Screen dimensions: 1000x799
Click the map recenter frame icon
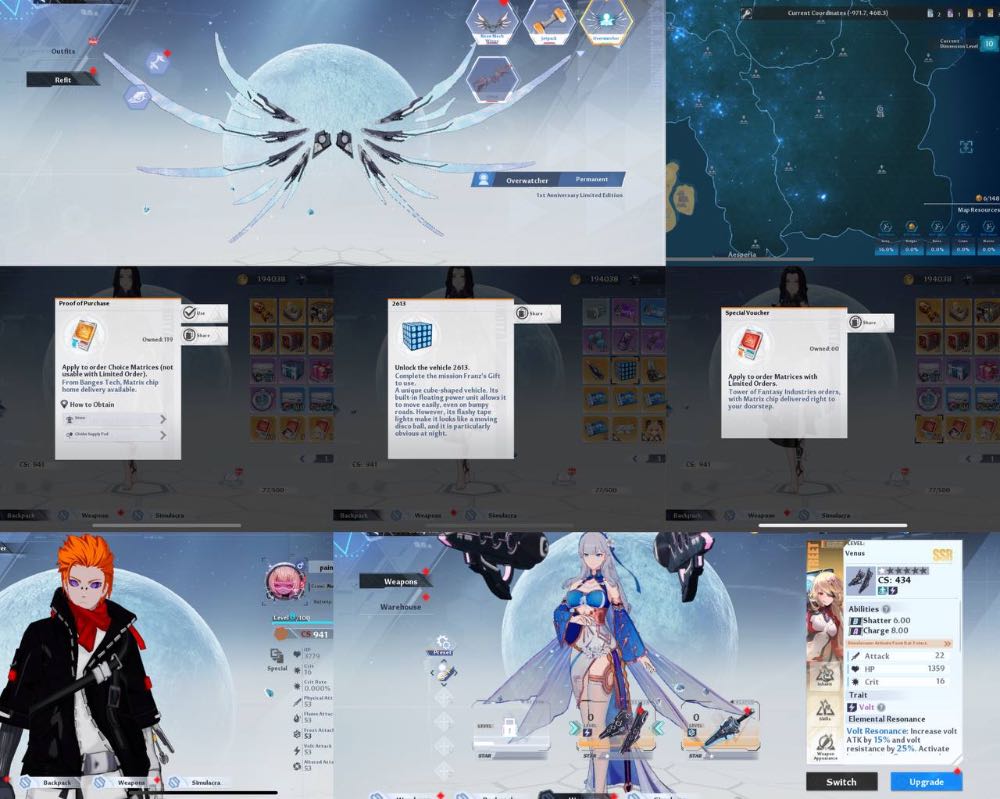pos(966,147)
